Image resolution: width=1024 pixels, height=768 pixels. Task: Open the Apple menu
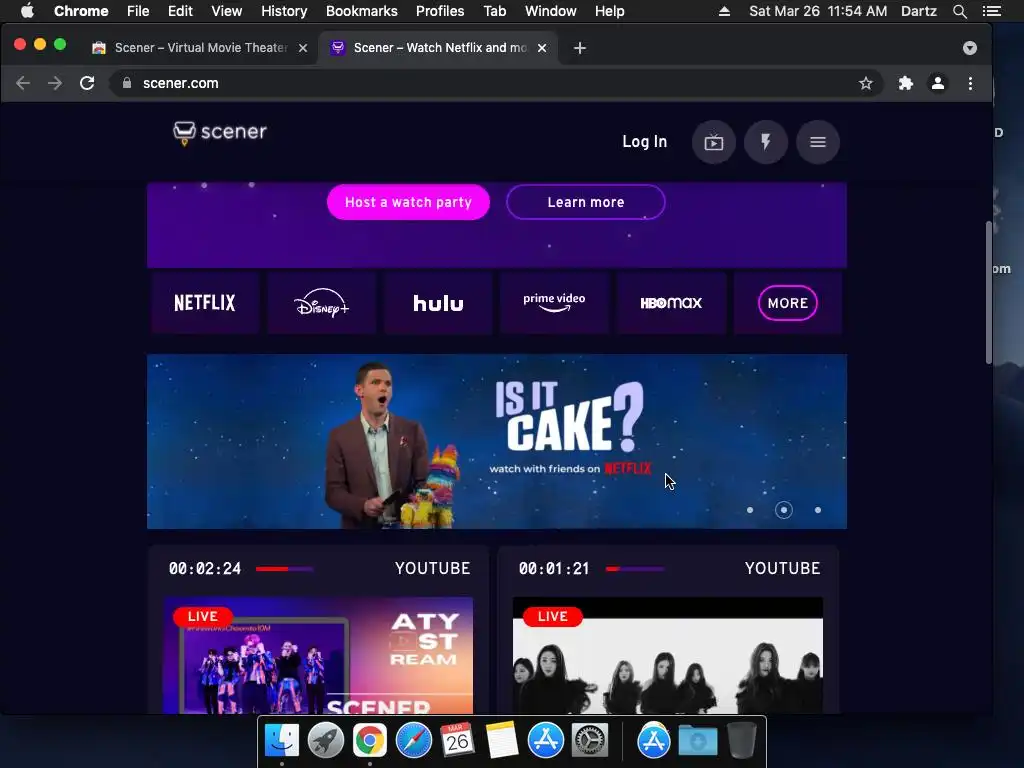pos(27,11)
